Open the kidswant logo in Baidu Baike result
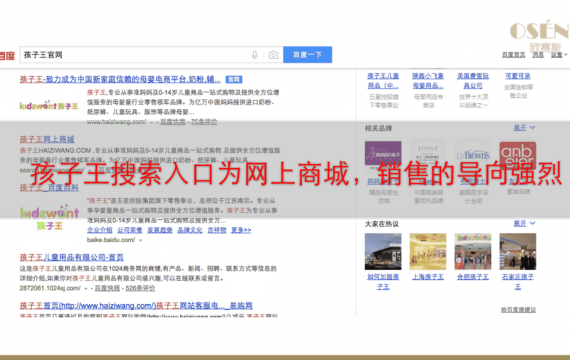 coord(49,217)
